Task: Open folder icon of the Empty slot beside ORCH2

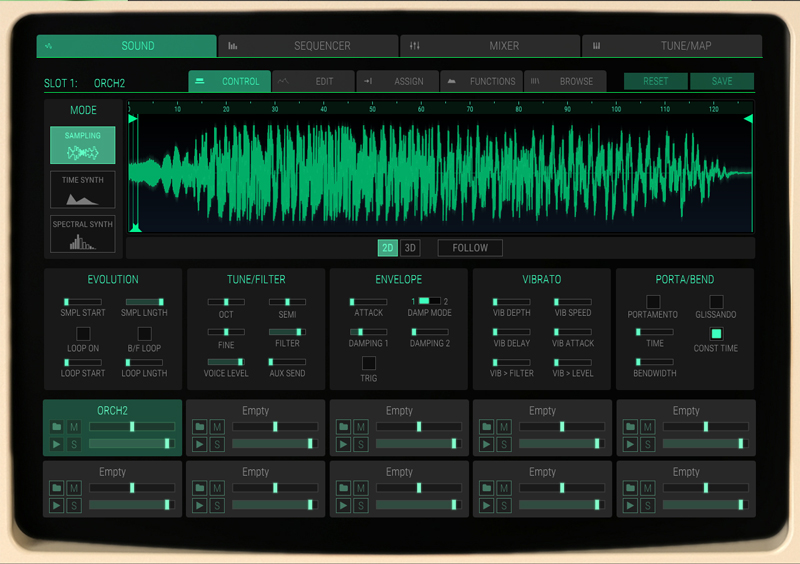Action: (200, 427)
